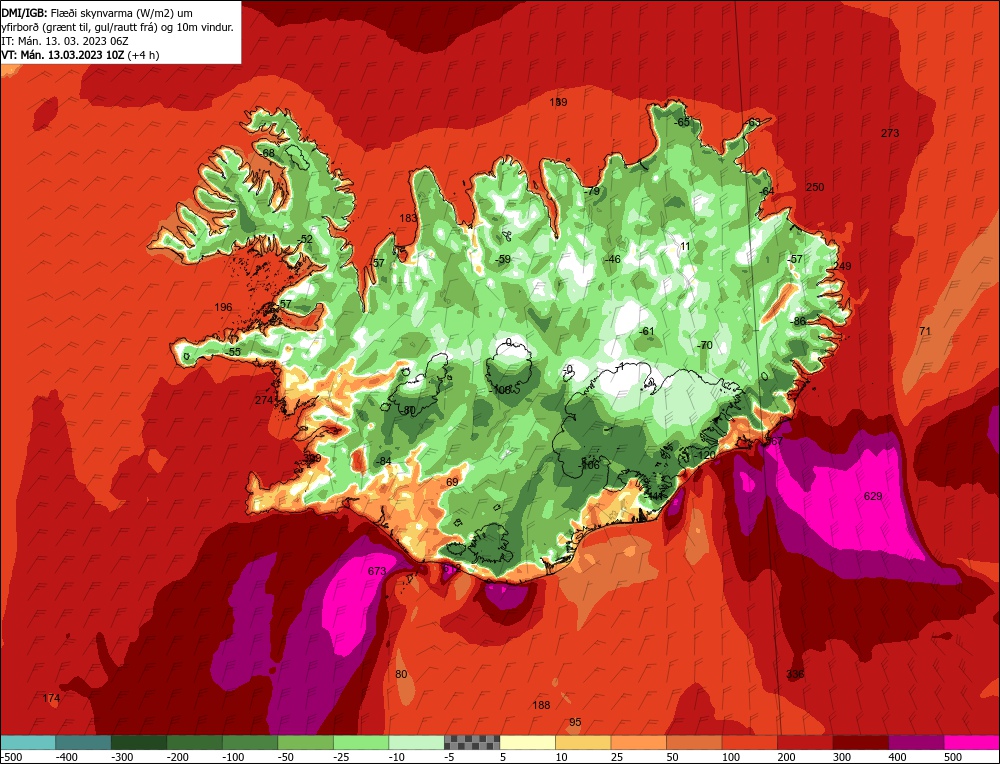Click the dark red 300 to 400 swatch
The height and width of the screenshot is (764, 1000).
861,742
